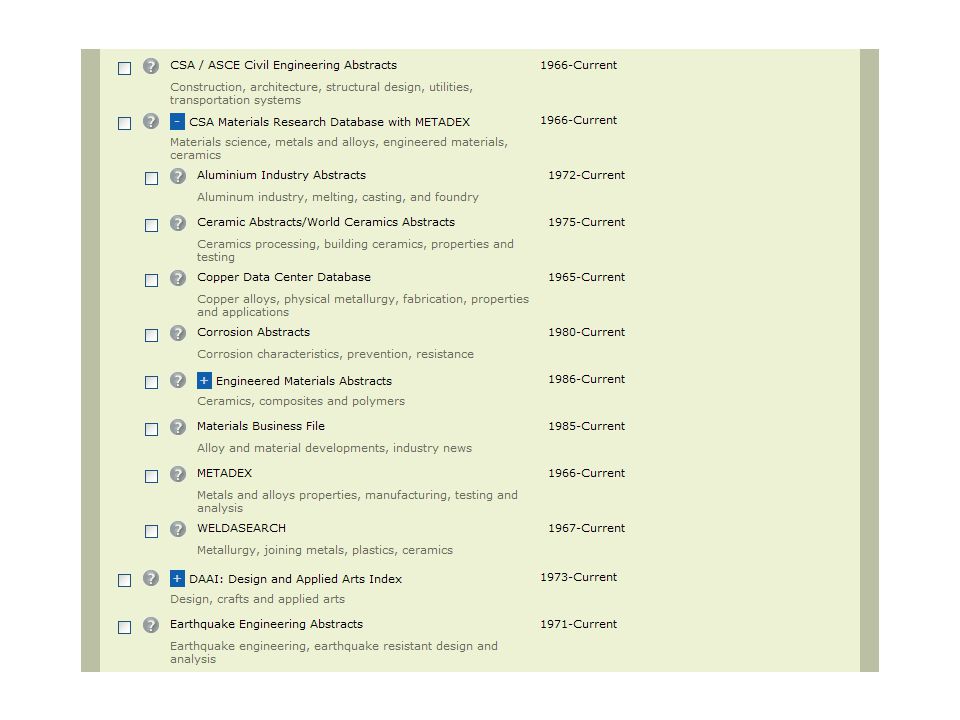The image size is (960, 720).
Task: Open help icon for Engineered Materials Abstracts
Action: click(x=178, y=380)
